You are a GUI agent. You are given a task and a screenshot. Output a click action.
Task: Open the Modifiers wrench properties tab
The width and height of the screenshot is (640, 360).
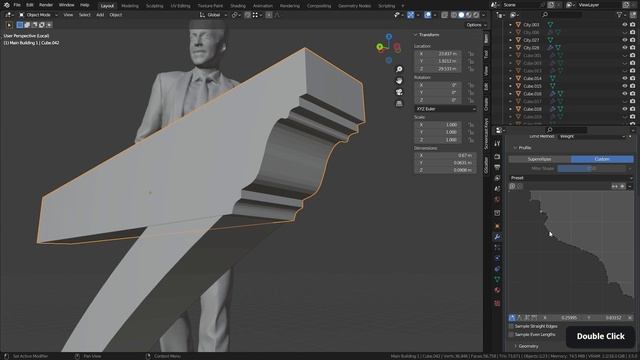coord(497,237)
